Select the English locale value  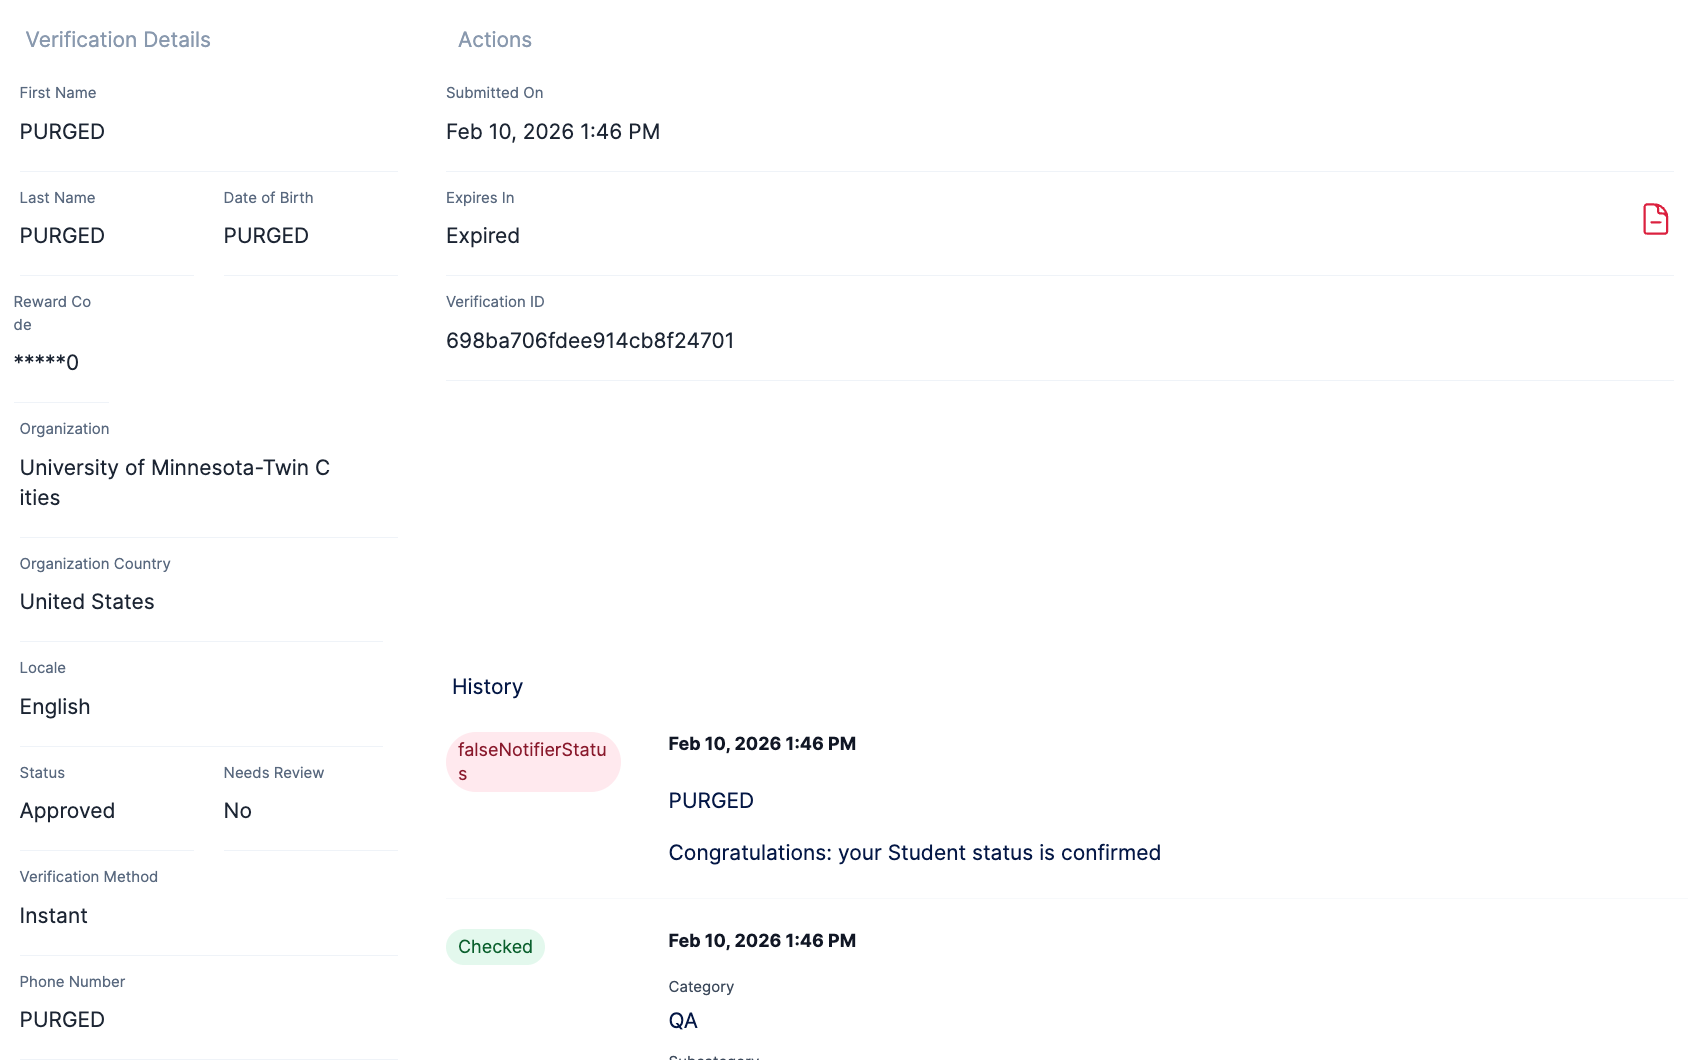[55, 706]
